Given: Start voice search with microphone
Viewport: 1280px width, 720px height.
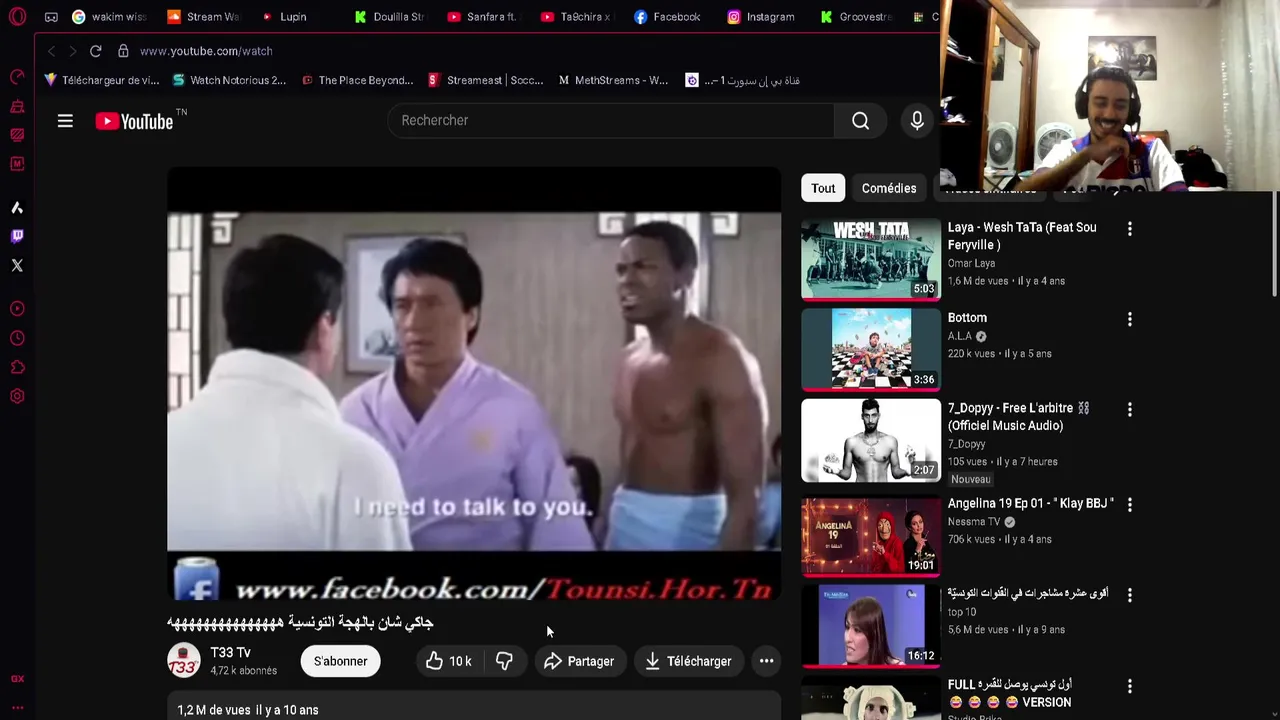Looking at the screenshot, I should point(917,121).
